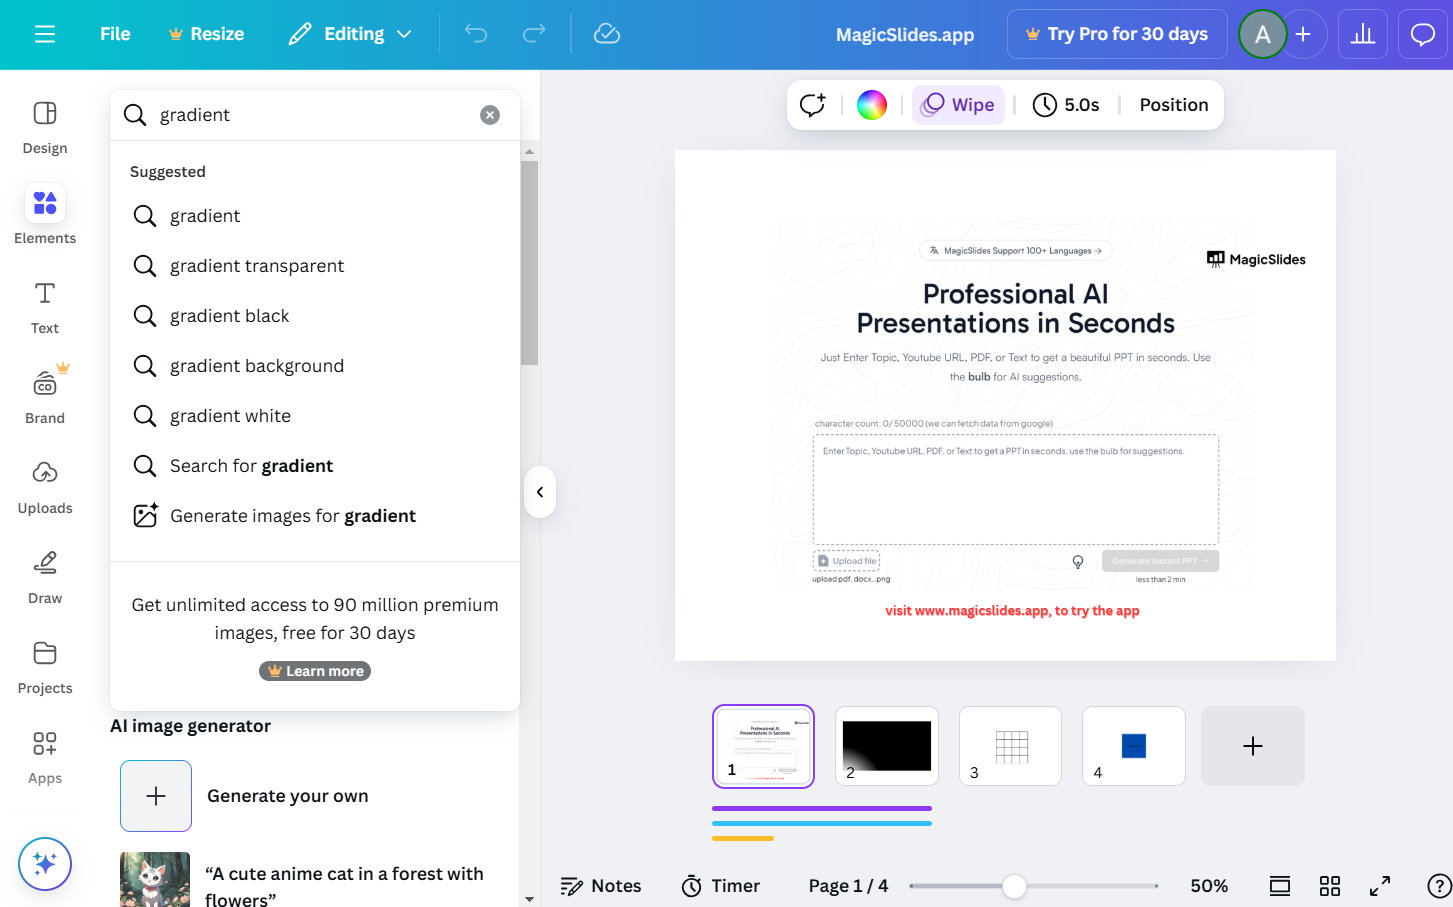Image resolution: width=1453 pixels, height=907 pixels.
Task: Select the cute anime cat thumbnail
Action: click(x=155, y=879)
